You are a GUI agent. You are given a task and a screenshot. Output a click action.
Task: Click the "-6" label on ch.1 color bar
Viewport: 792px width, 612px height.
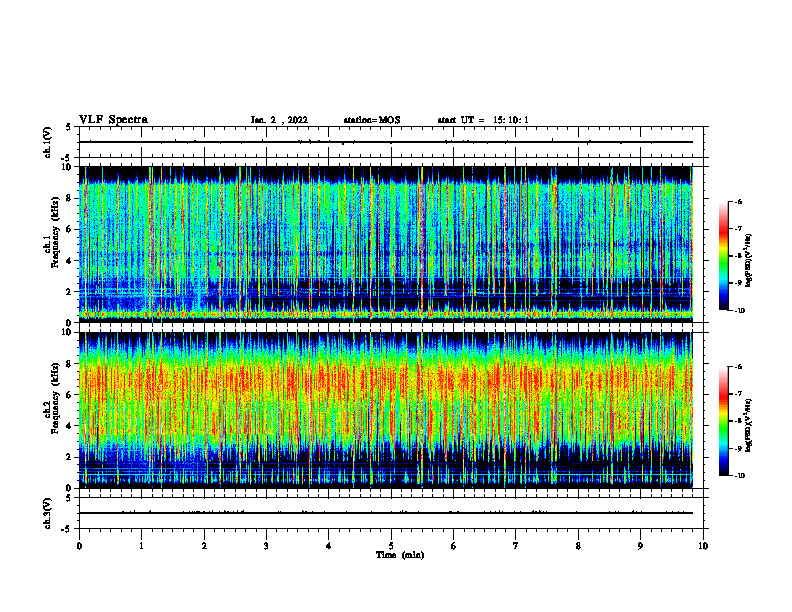tap(739, 201)
